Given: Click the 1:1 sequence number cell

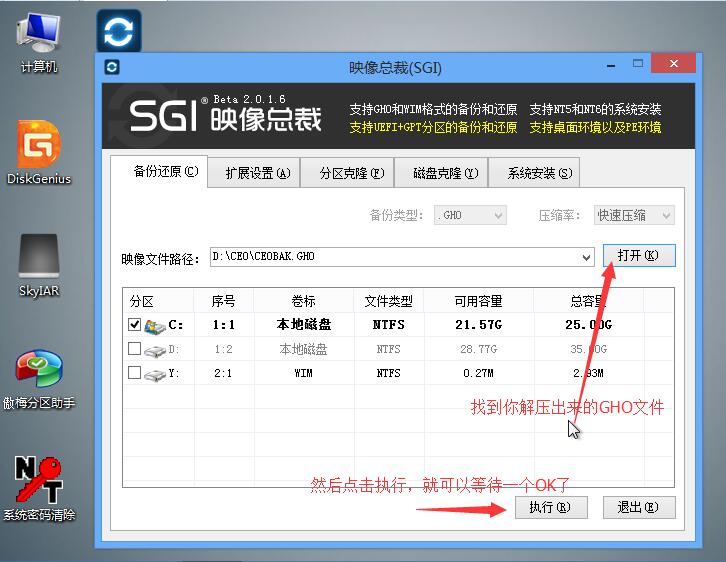Looking at the screenshot, I should [224, 325].
